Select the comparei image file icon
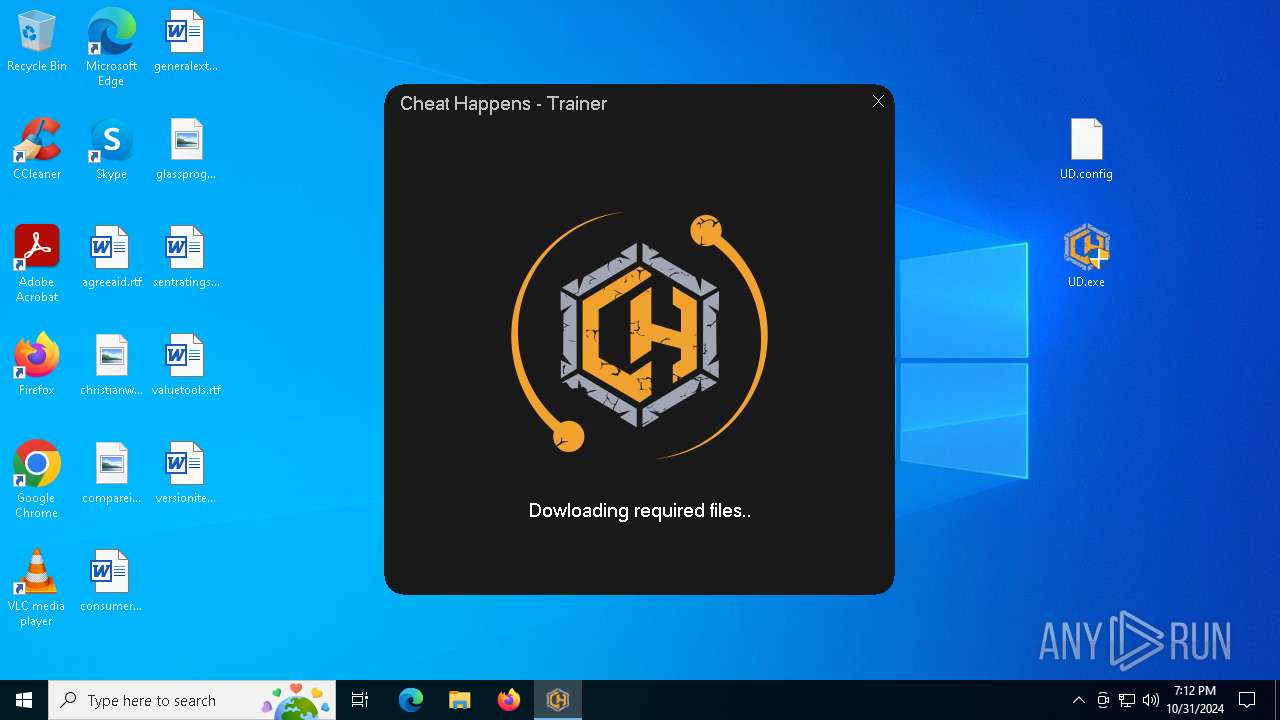Screen dimensions: 1280x720 point(111,474)
